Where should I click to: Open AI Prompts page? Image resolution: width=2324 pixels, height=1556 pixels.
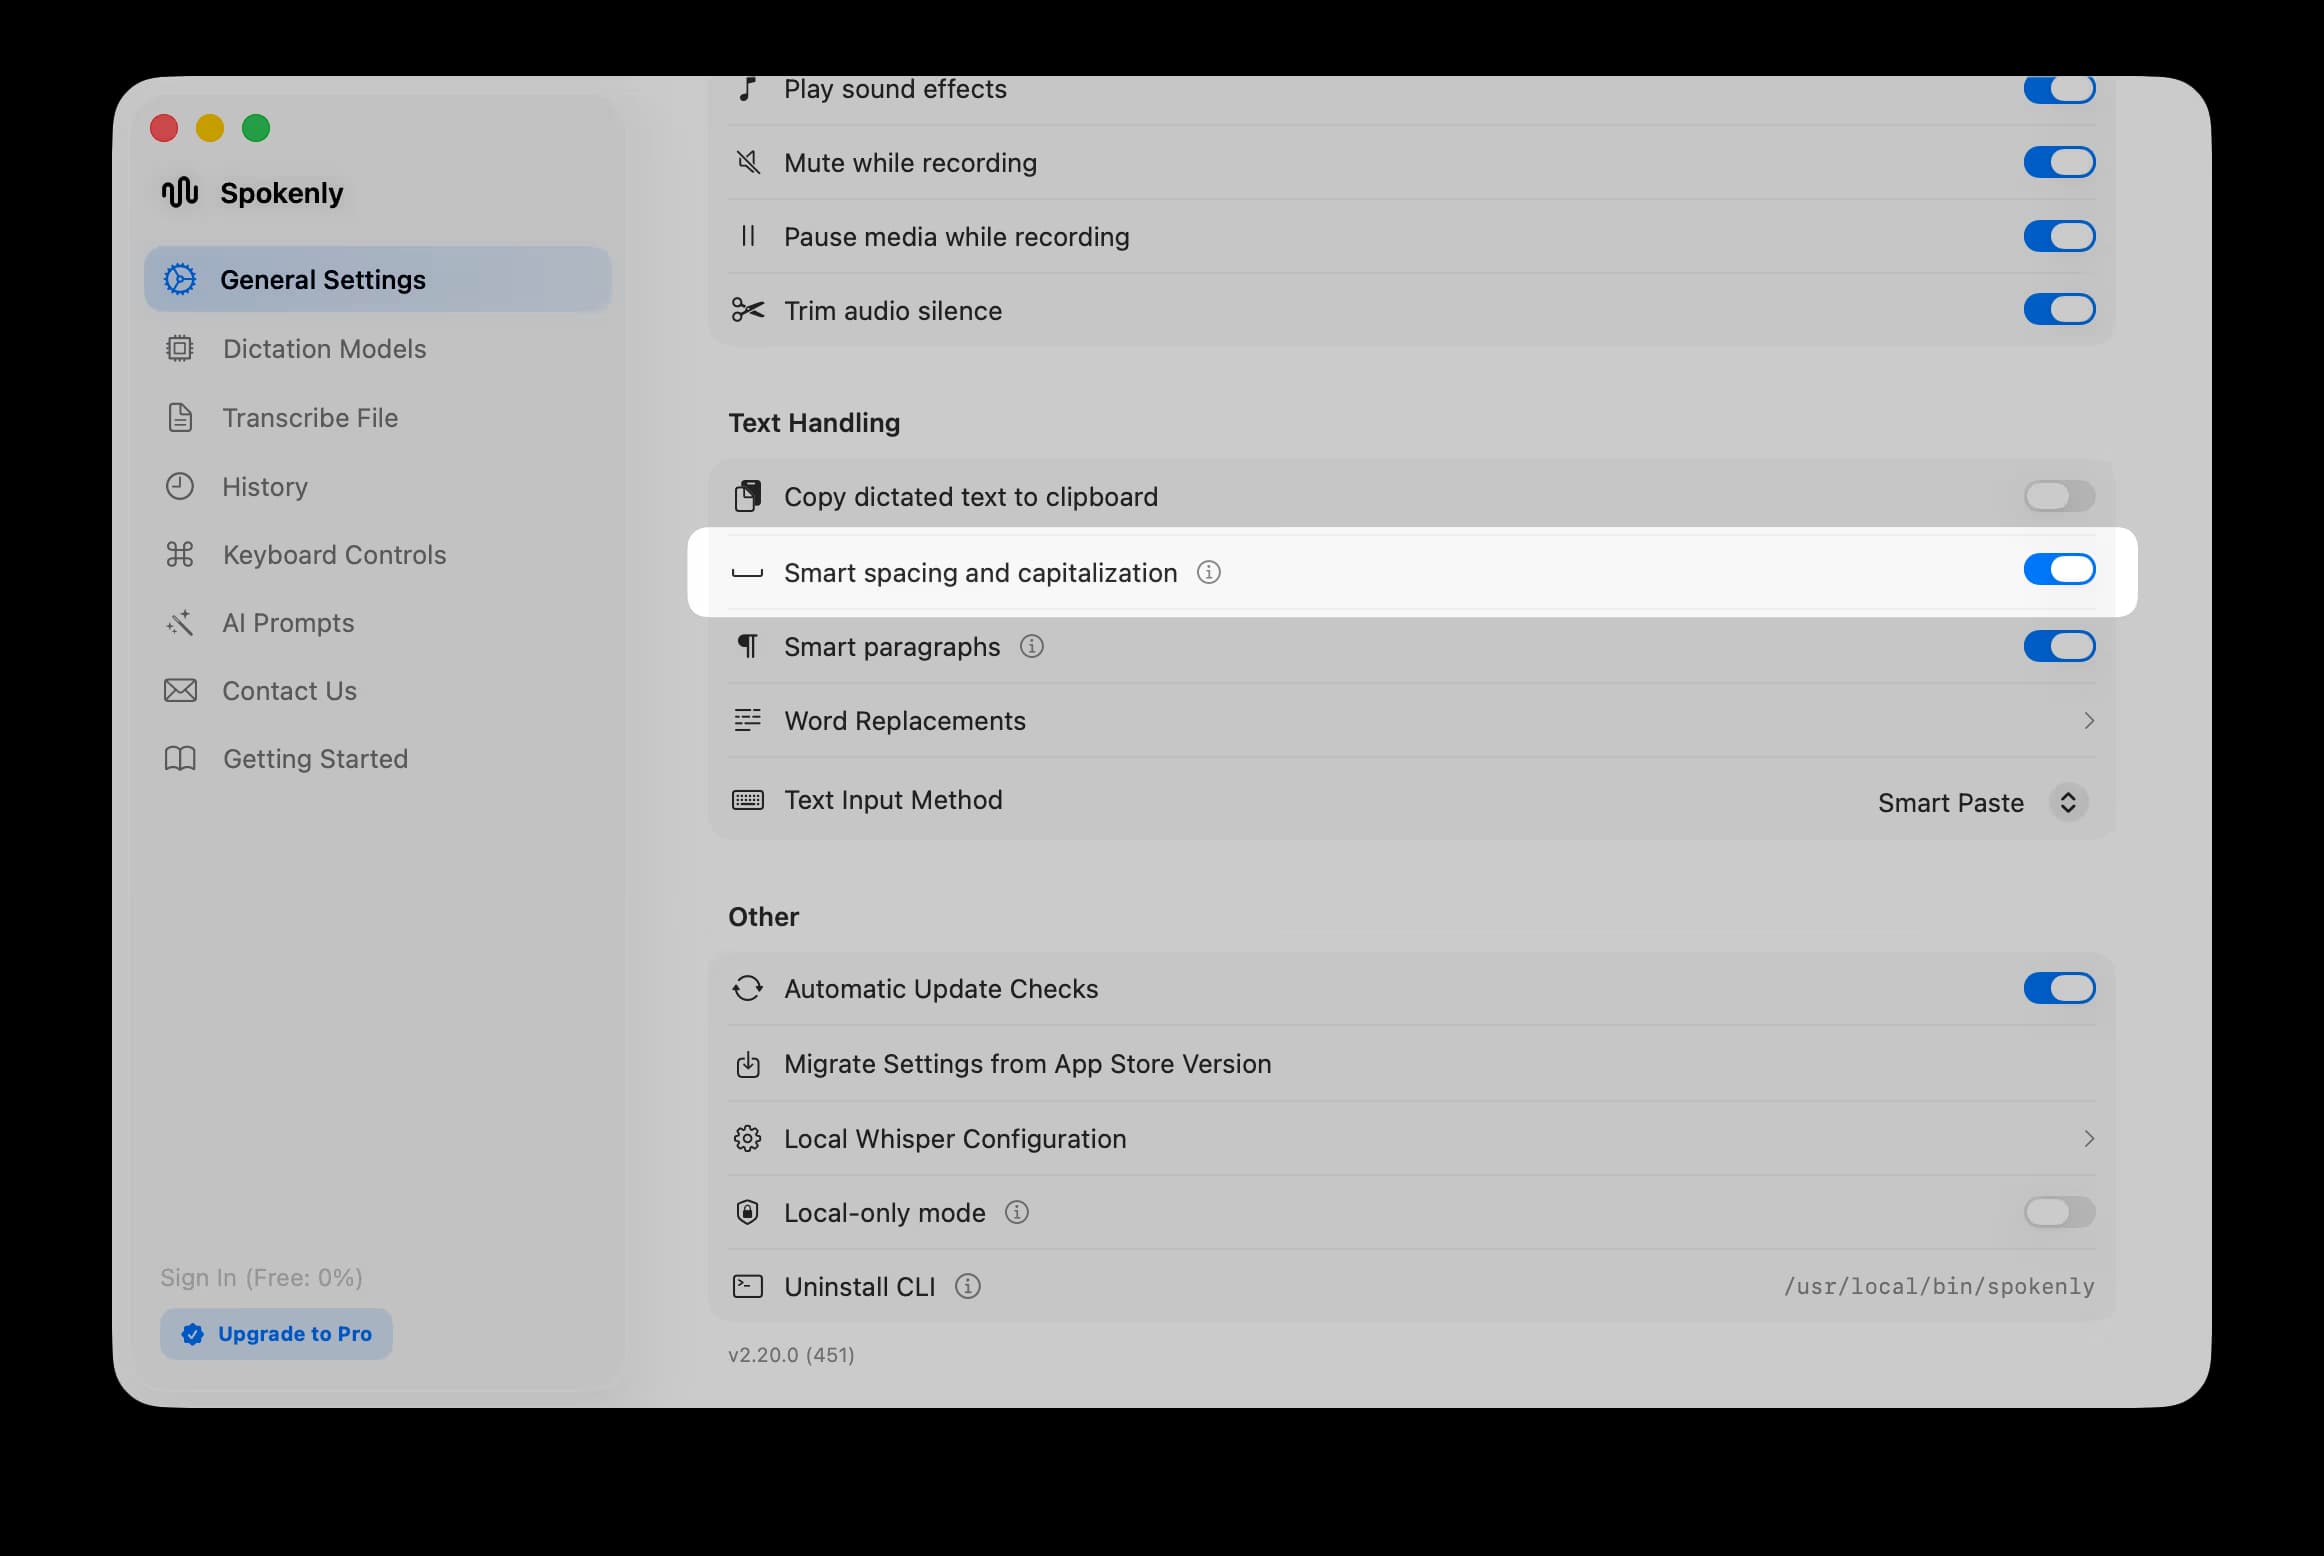(377, 623)
